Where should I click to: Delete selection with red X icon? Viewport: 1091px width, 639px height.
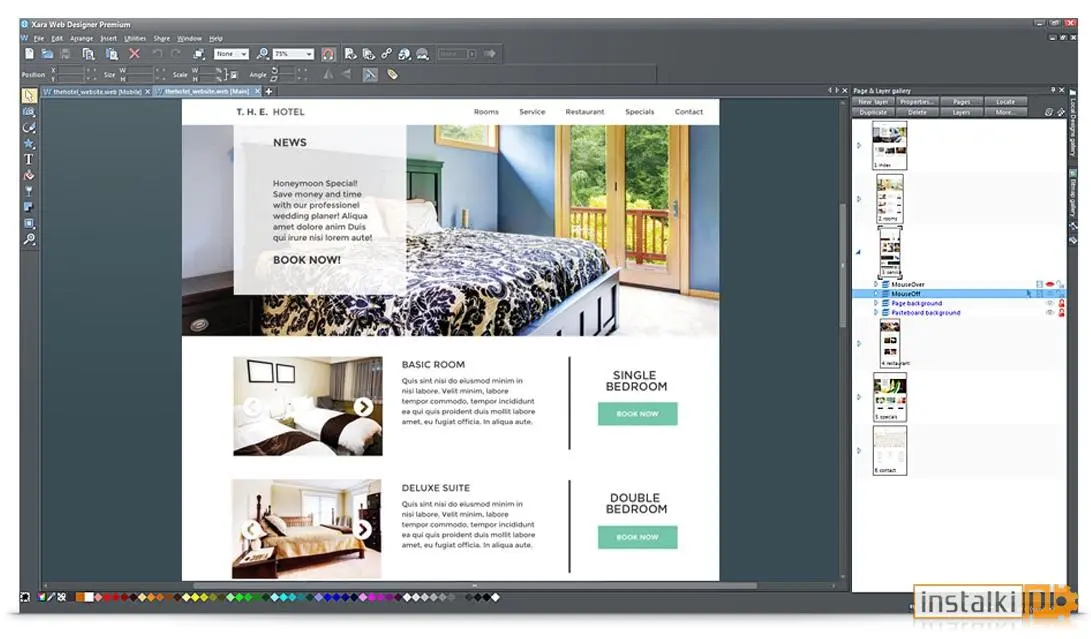pos(134,54)
